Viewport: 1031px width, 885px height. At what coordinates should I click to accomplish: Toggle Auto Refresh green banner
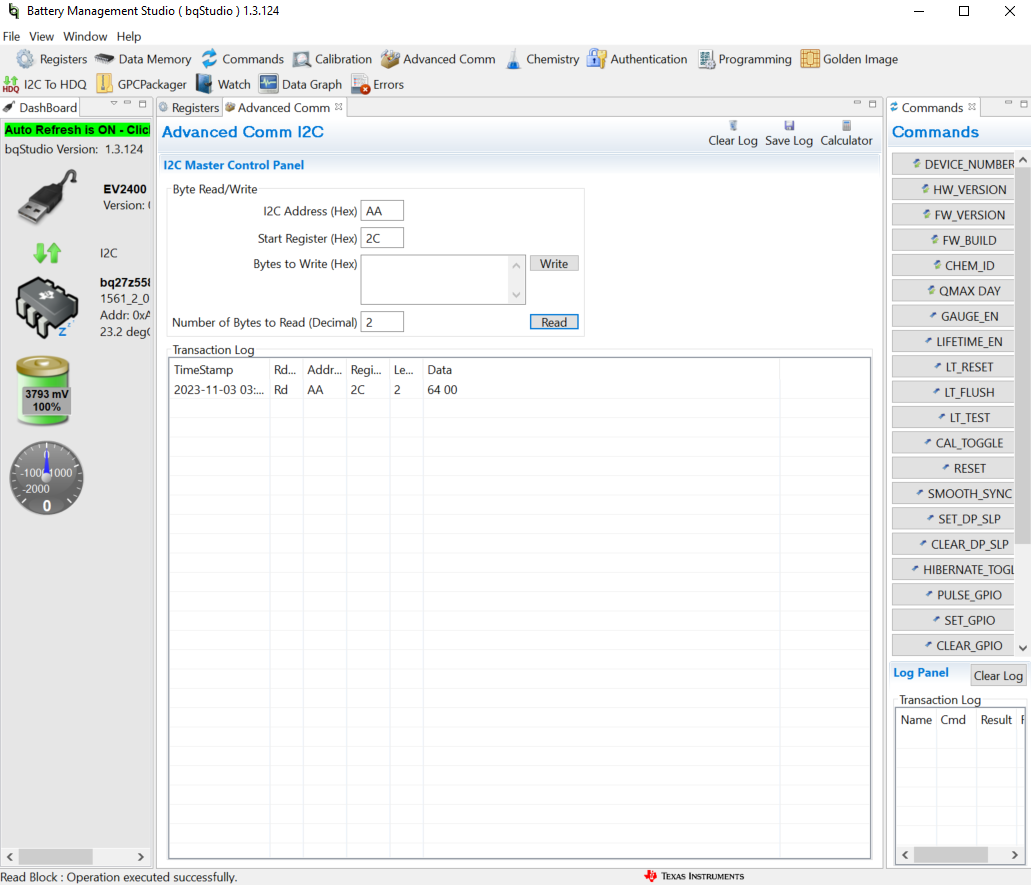click(77, 130)
